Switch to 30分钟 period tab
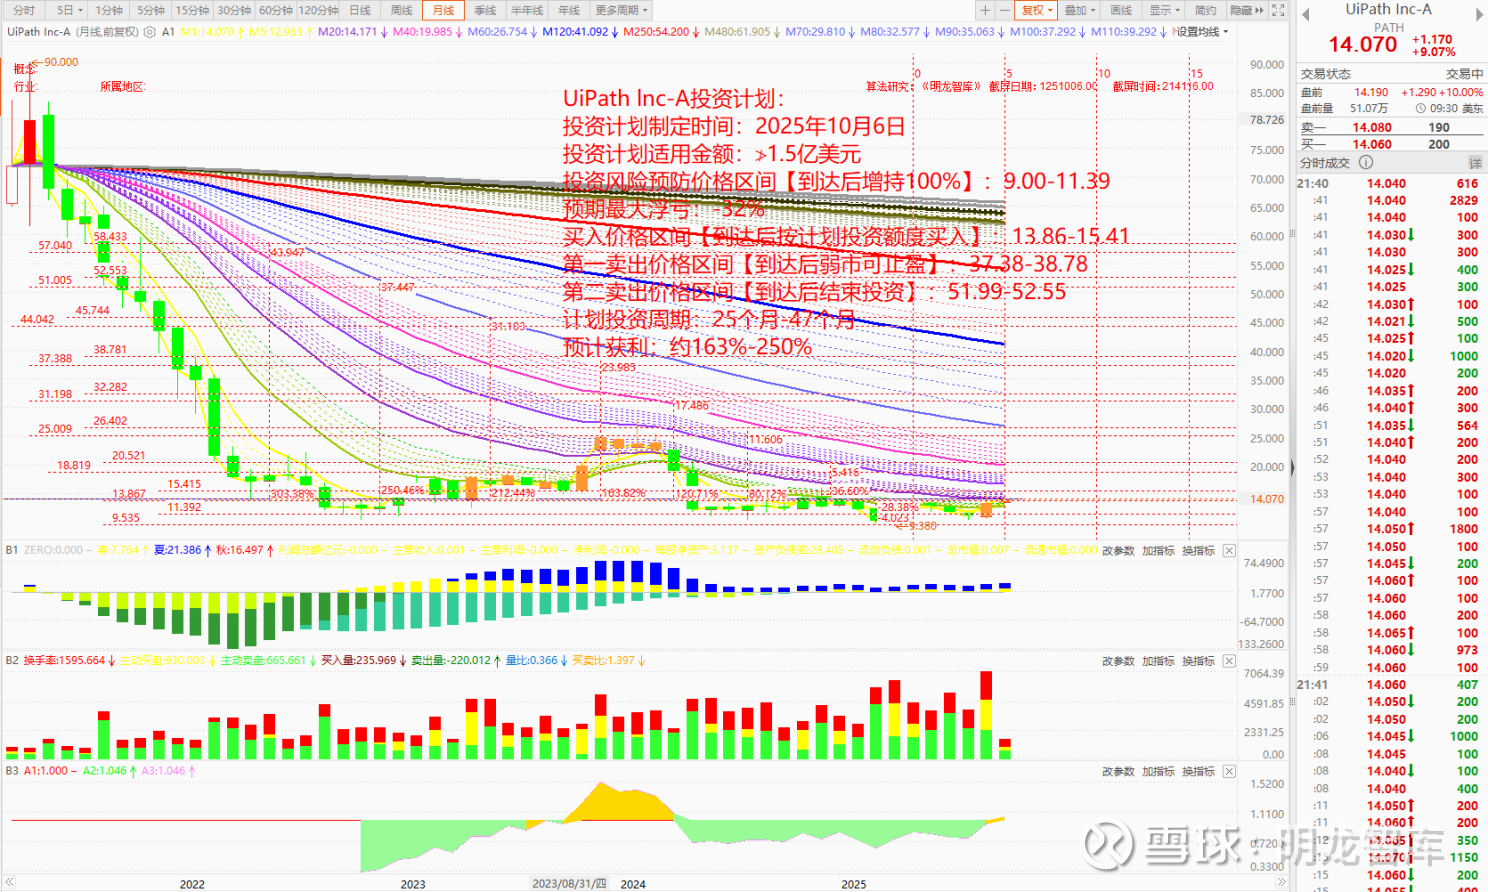This screenshot has height=892, width=1488. point(234,10)
